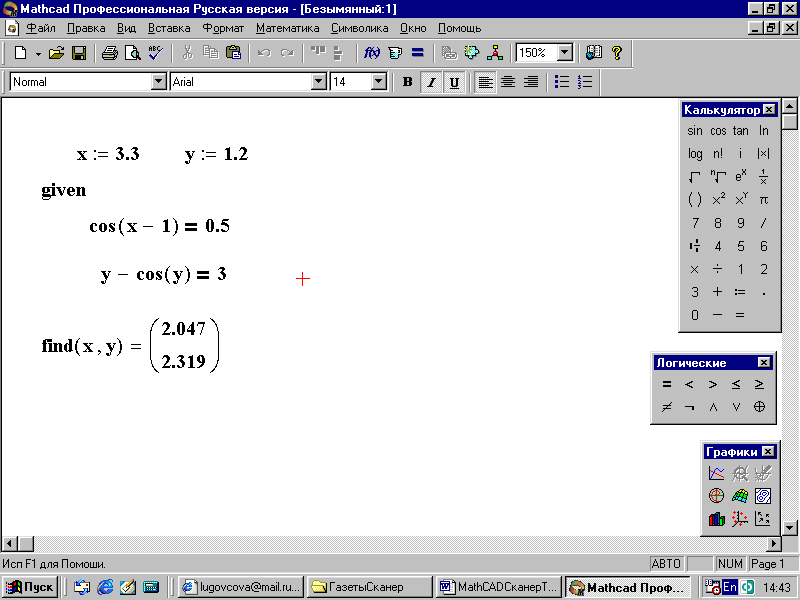Insert function with f(x) icon
This screenshot has height=600, width=800.
click(x=371, y=53)
